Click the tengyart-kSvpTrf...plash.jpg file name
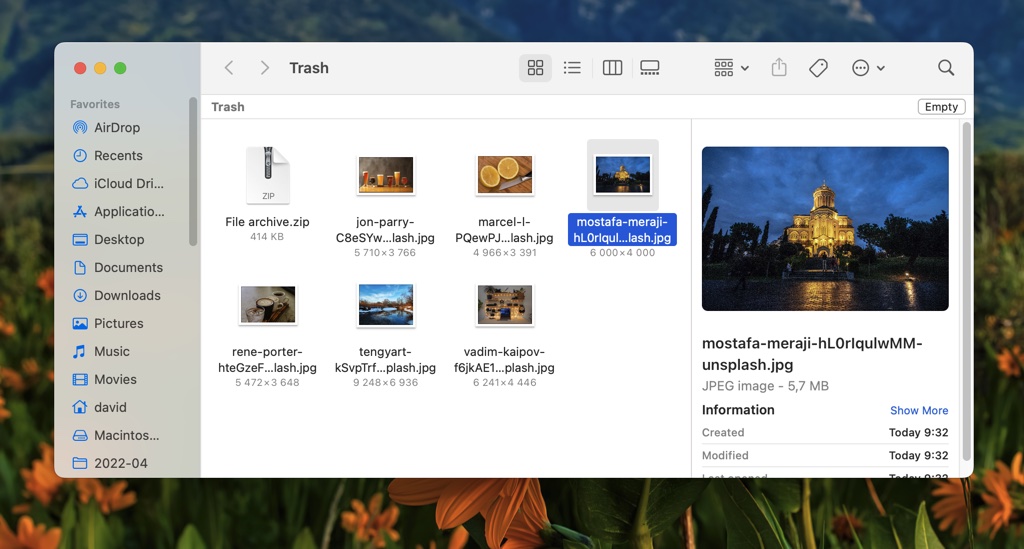Viewport: 1024px width, 549px height. click(385, 360)
